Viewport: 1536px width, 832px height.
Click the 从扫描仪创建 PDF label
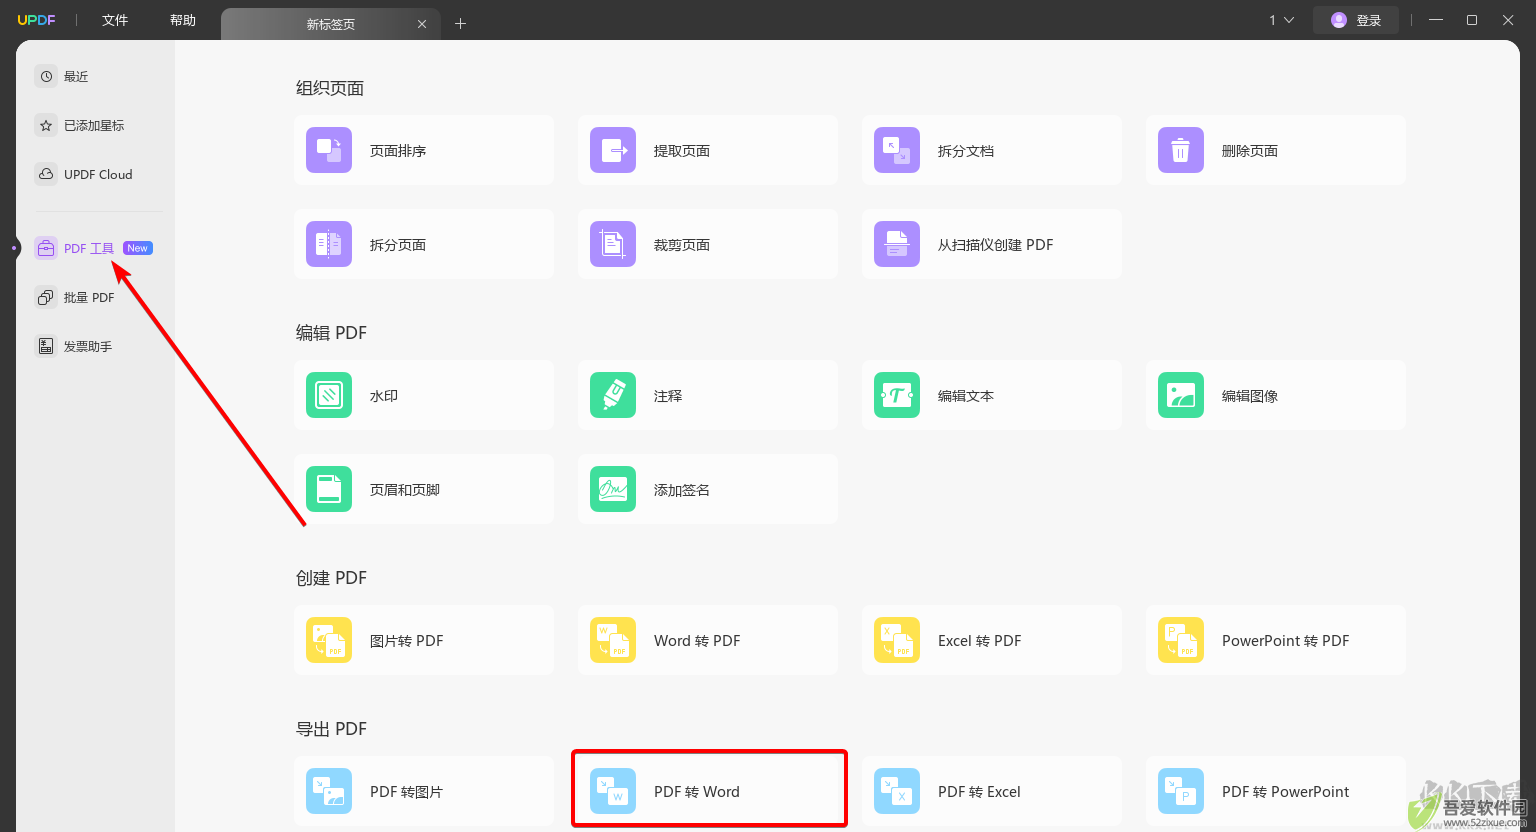995,245
